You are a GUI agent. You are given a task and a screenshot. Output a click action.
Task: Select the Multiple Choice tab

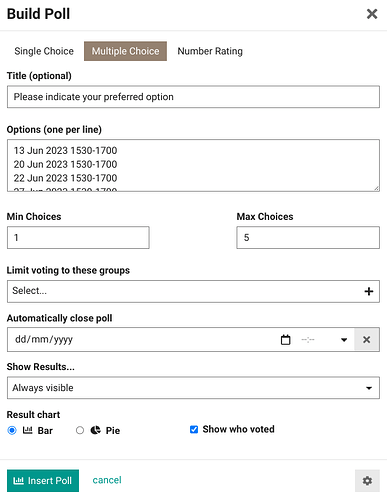(125, 51)
